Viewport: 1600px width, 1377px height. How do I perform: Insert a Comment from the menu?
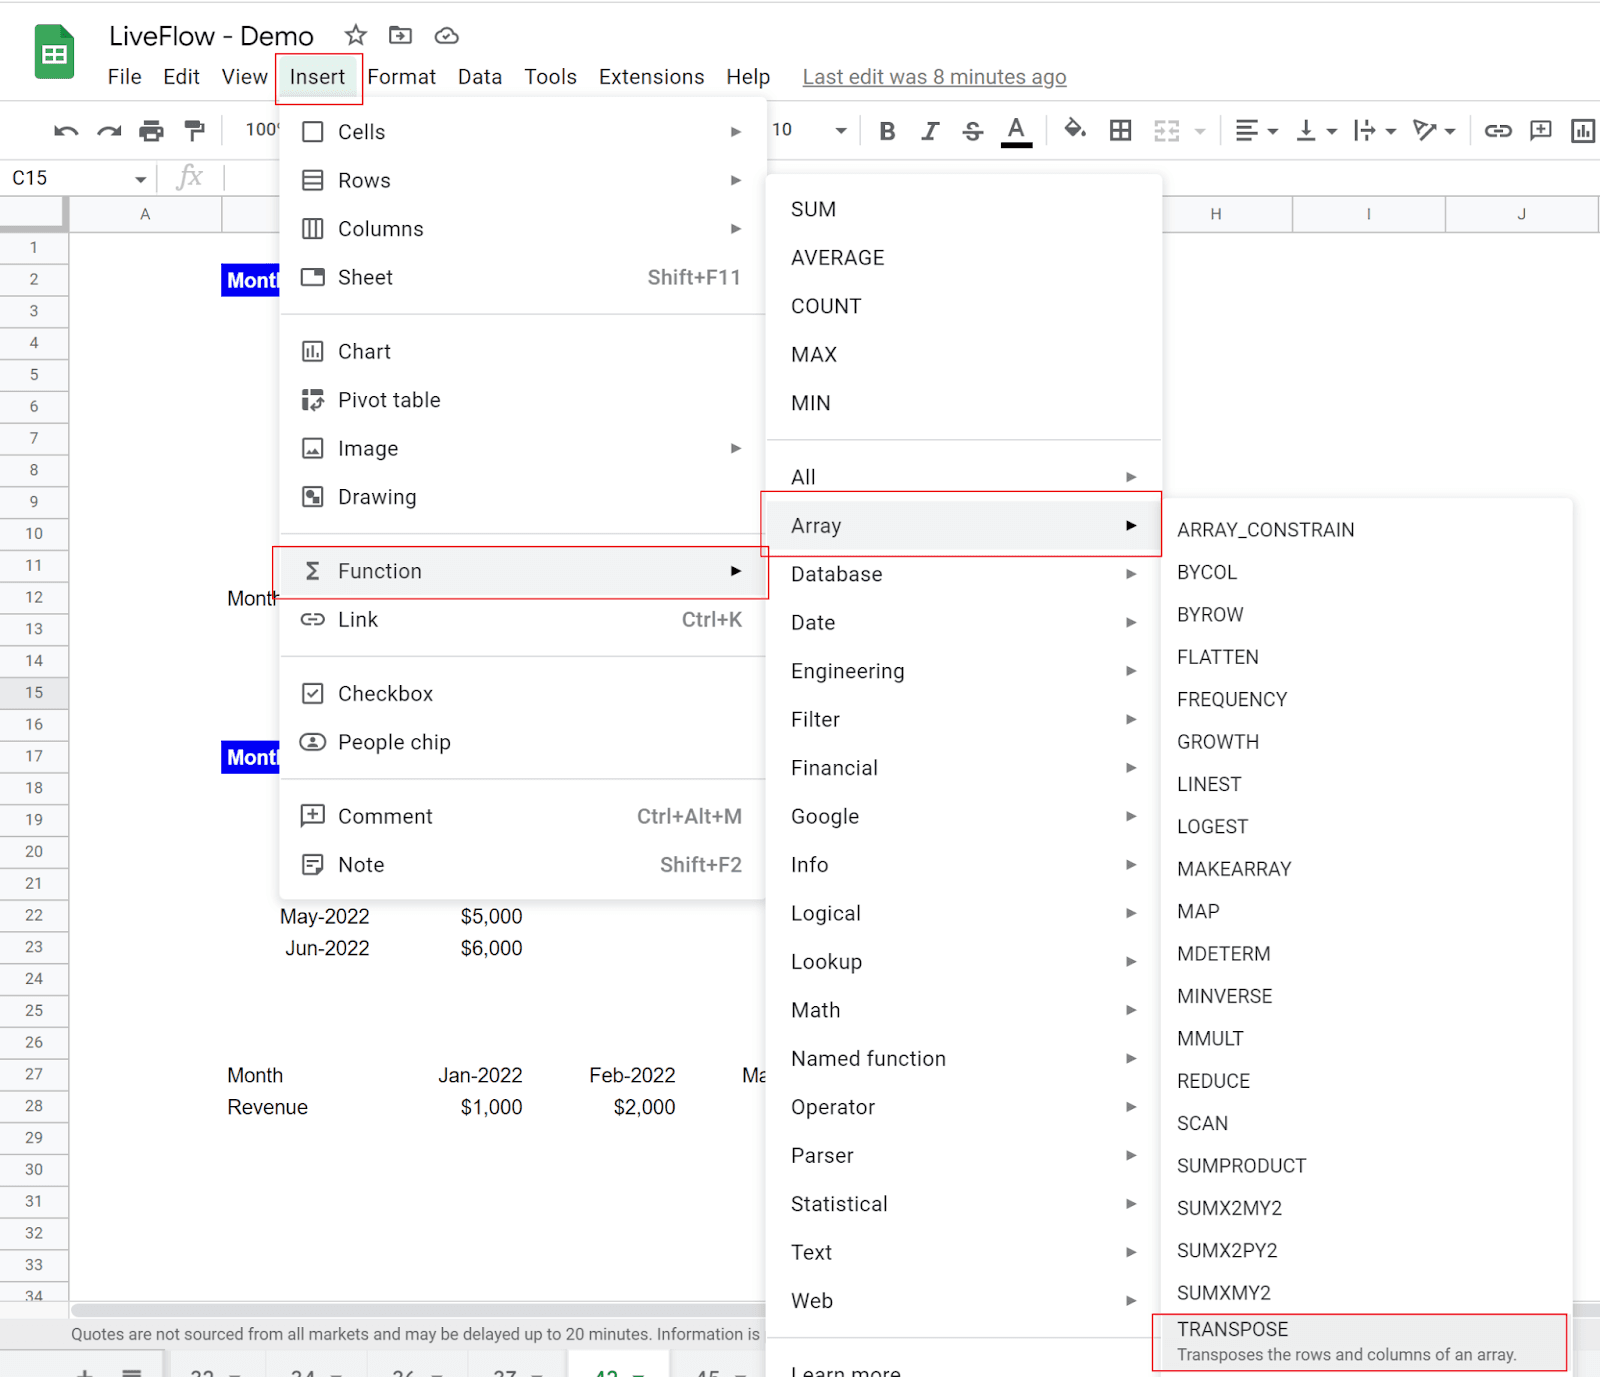click(523, 816)
